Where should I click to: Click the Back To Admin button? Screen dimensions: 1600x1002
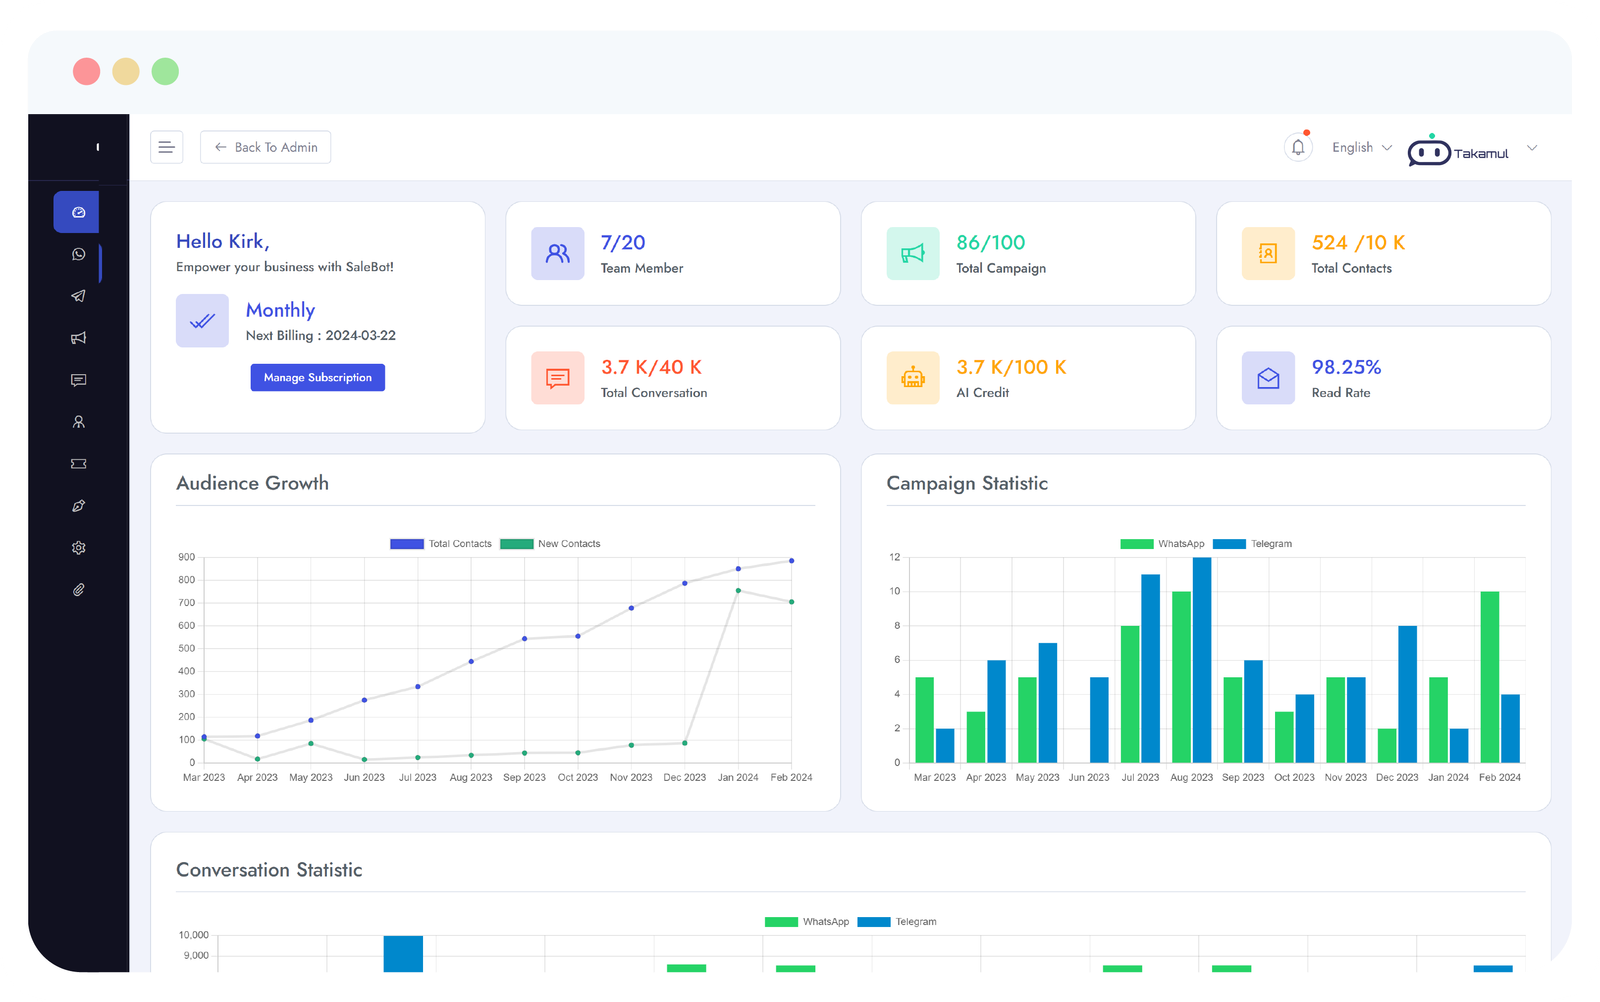pos(265,147)
